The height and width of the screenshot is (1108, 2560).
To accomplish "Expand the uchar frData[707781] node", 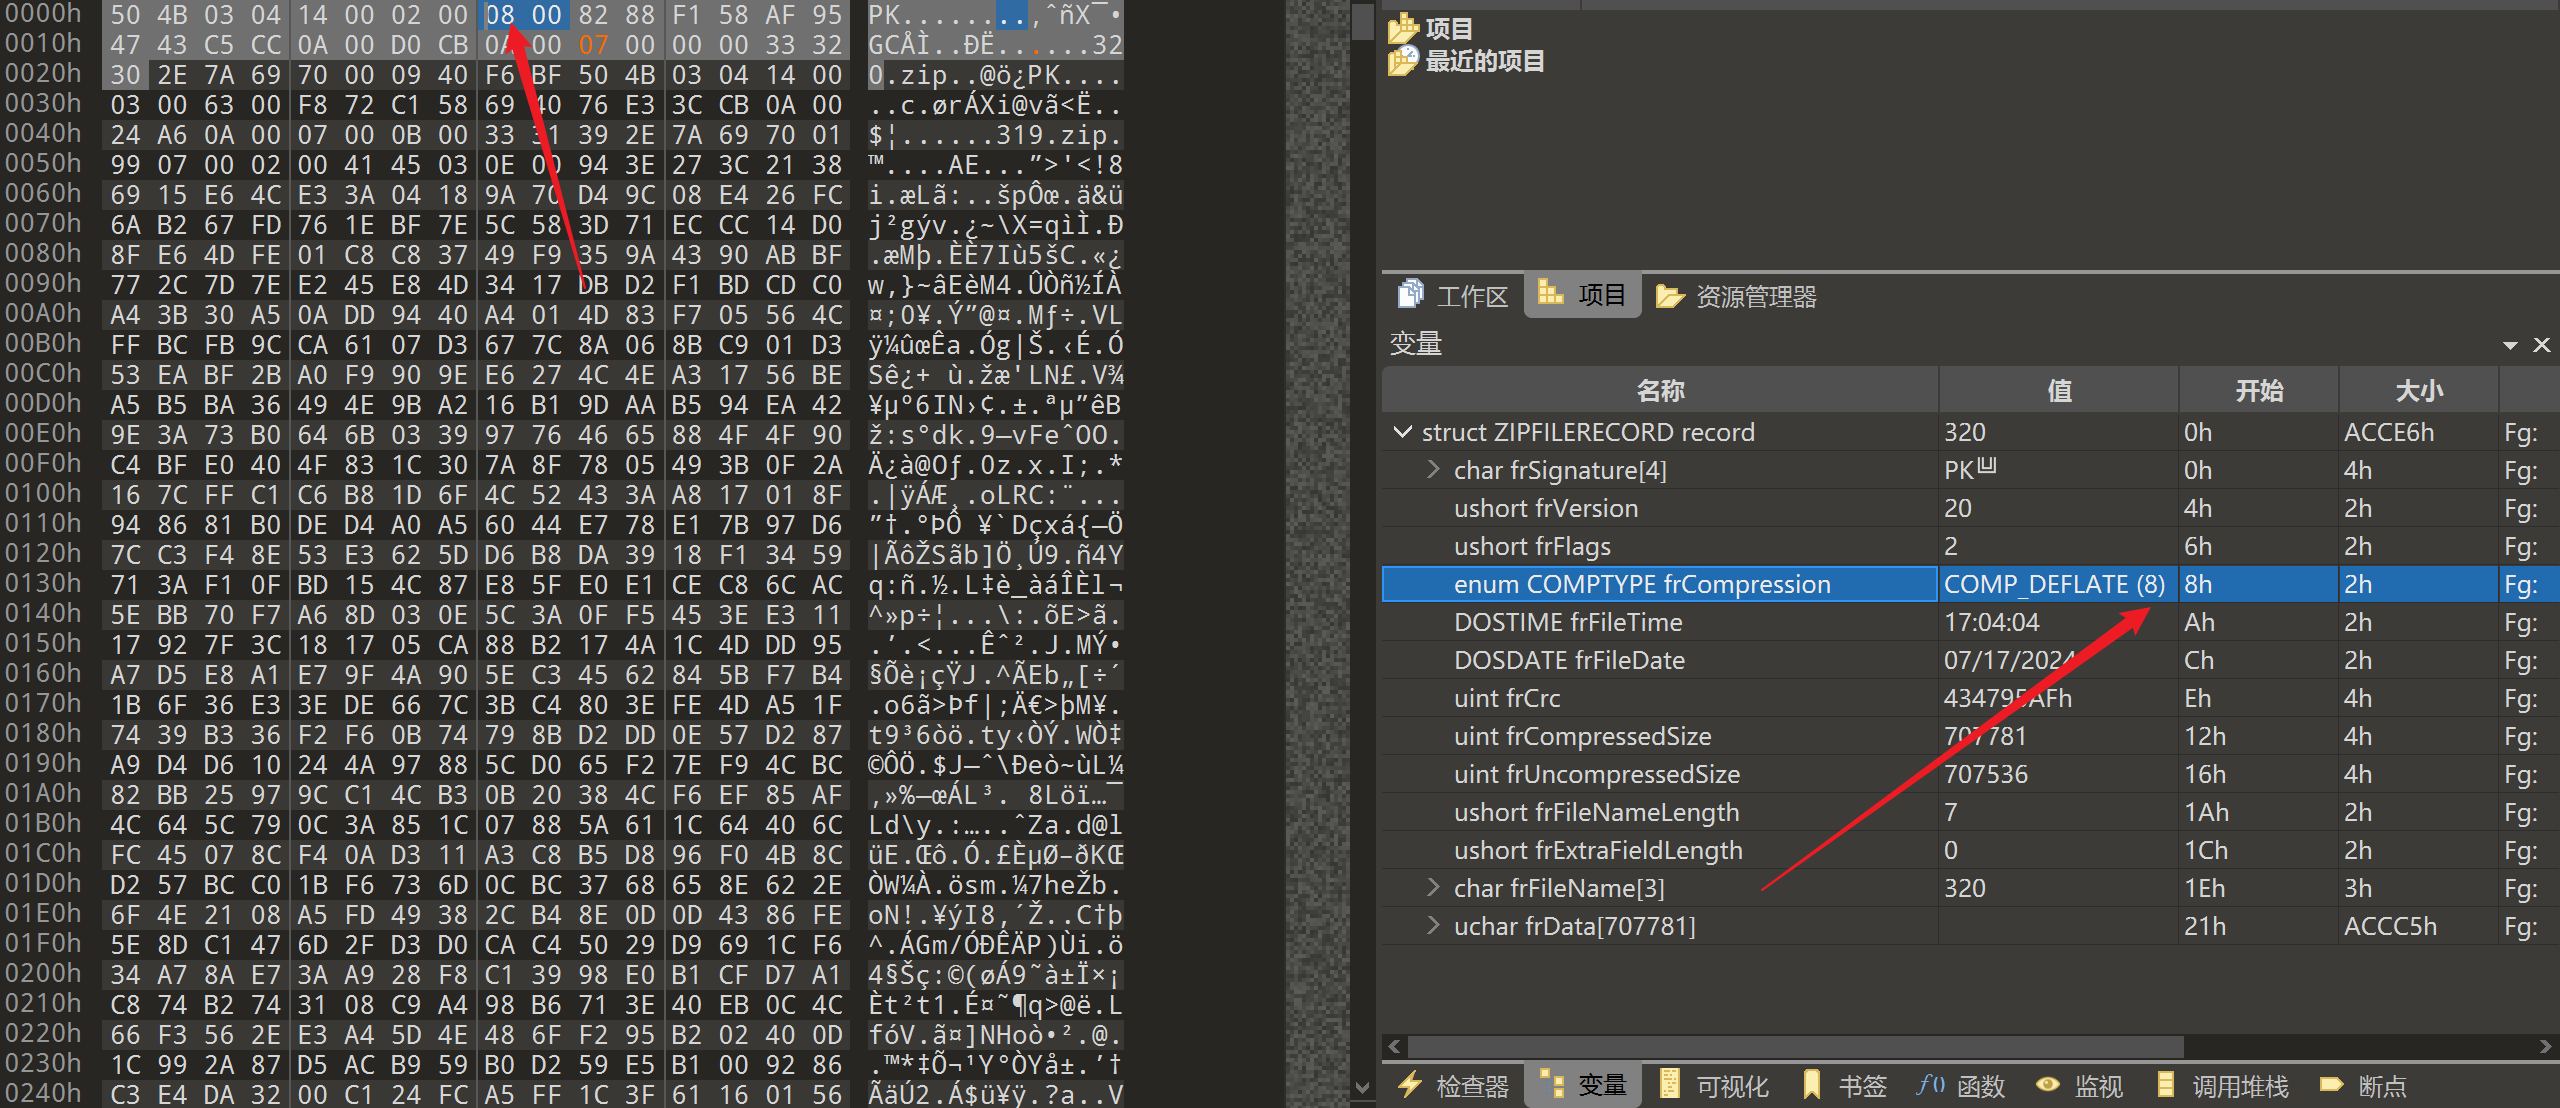I will pos(1433,926).
